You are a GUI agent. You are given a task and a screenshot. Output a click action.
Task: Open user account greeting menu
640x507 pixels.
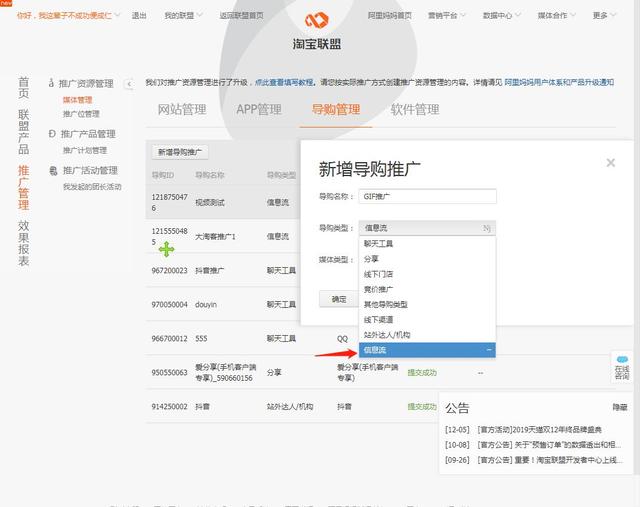(69, 16)
